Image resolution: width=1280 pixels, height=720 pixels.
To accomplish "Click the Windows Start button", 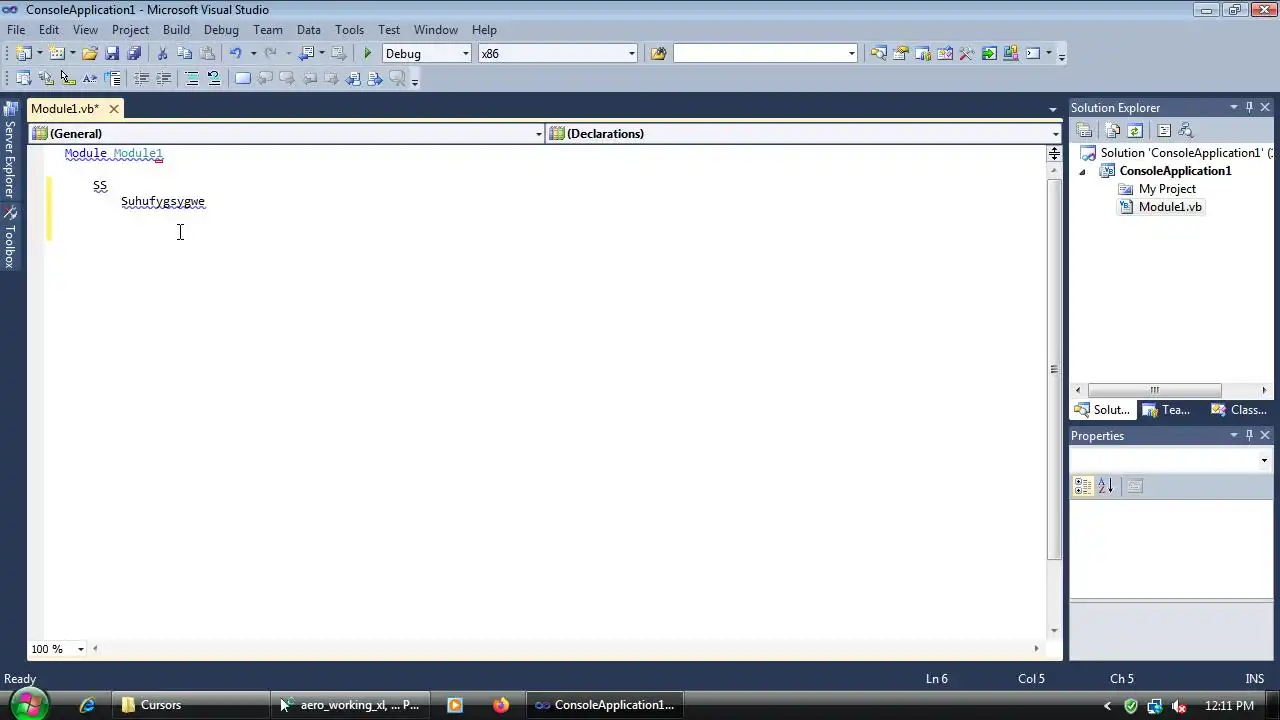I will coord(29,704).
